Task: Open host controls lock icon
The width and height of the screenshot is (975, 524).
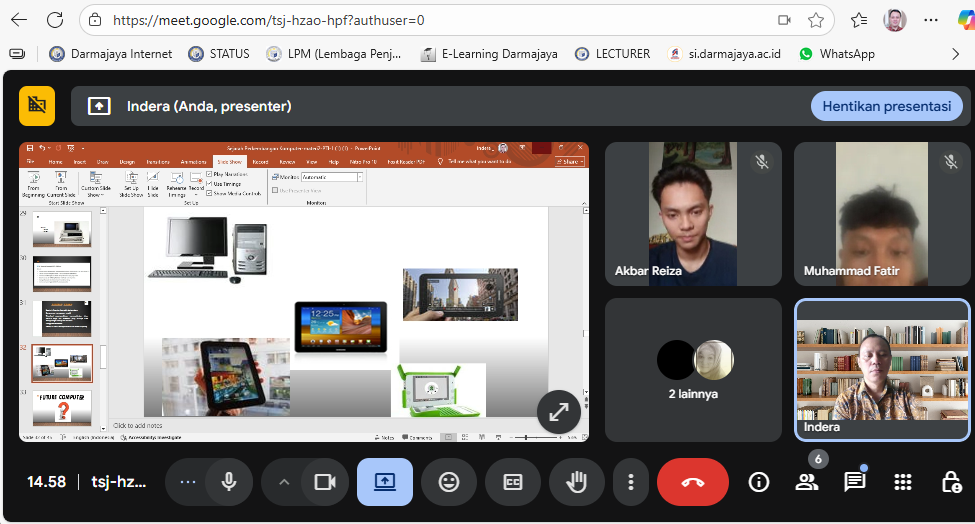Action: point(951,482)
